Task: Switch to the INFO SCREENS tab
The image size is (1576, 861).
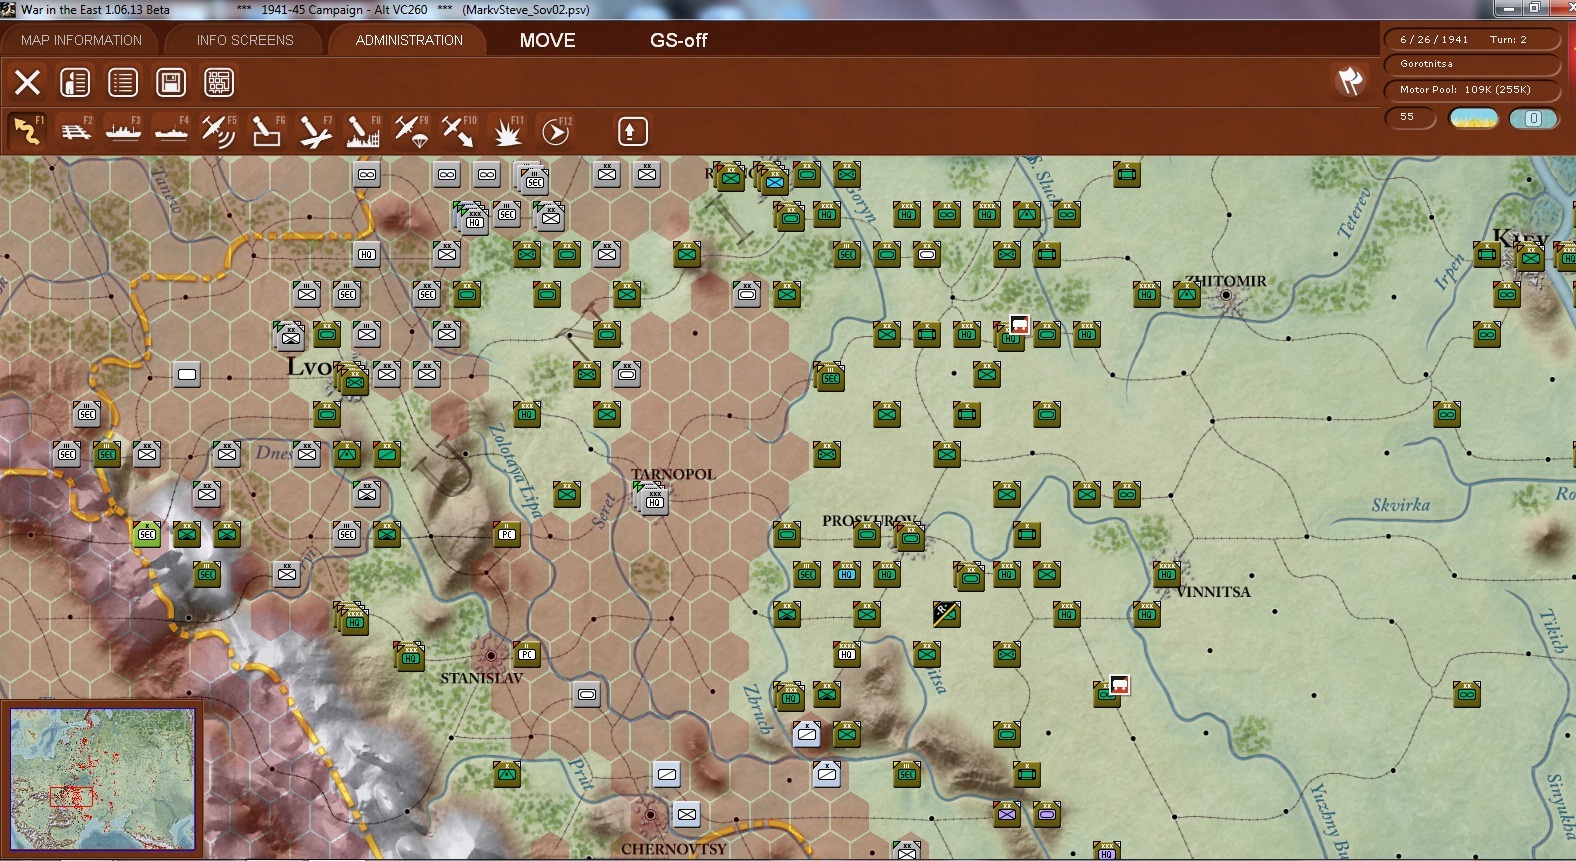Action: click(245, 40)
